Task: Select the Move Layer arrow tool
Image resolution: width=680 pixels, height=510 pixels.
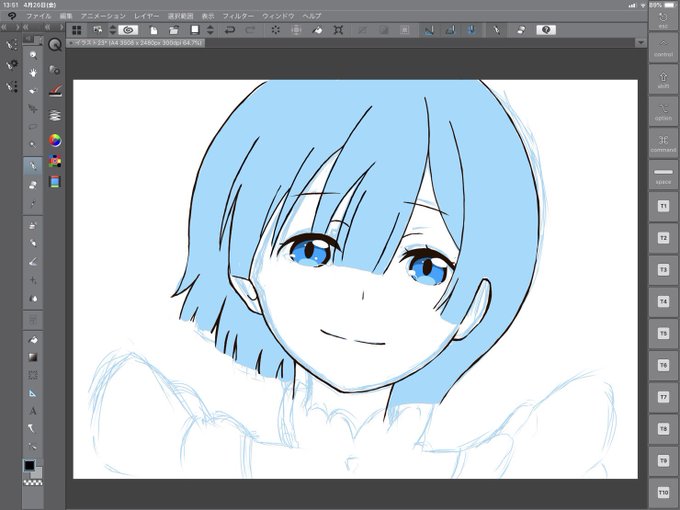Action: (x=33, y=108)
